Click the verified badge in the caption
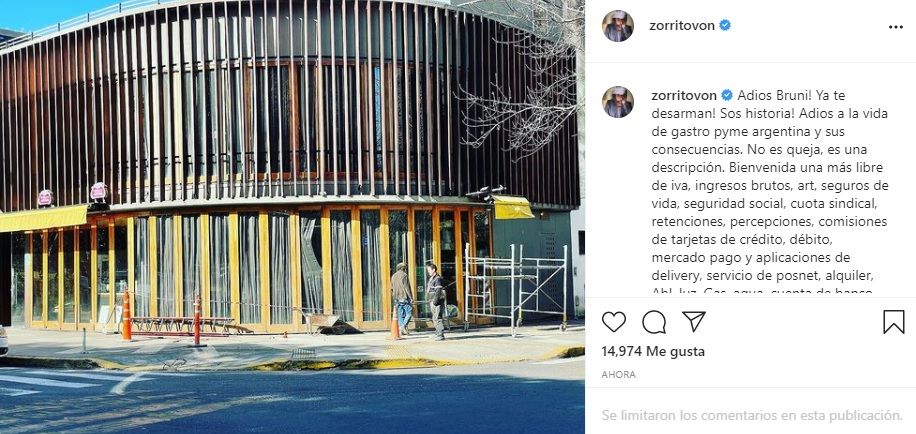 click(727, 95)
